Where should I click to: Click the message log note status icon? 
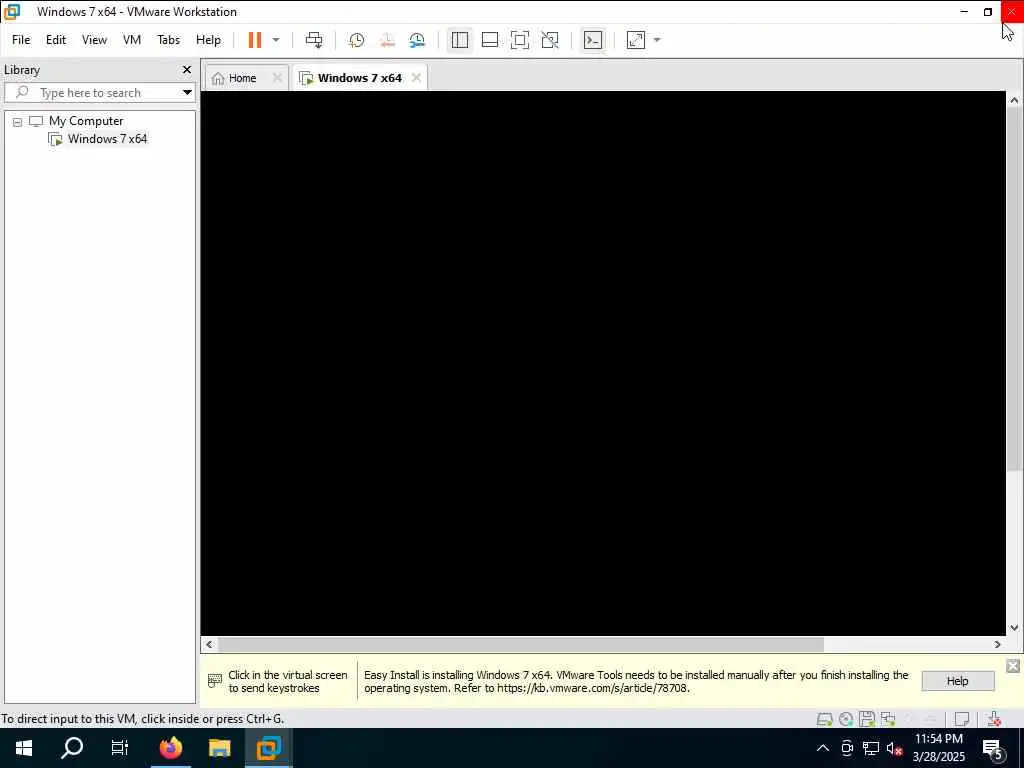point(961,719)
